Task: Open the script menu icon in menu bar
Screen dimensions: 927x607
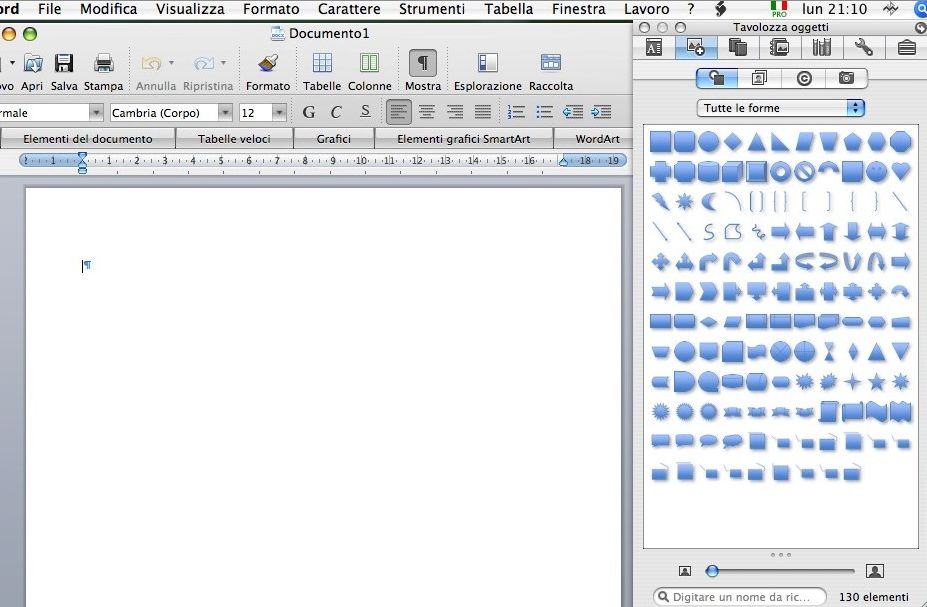Action: (x=719, y=9)
